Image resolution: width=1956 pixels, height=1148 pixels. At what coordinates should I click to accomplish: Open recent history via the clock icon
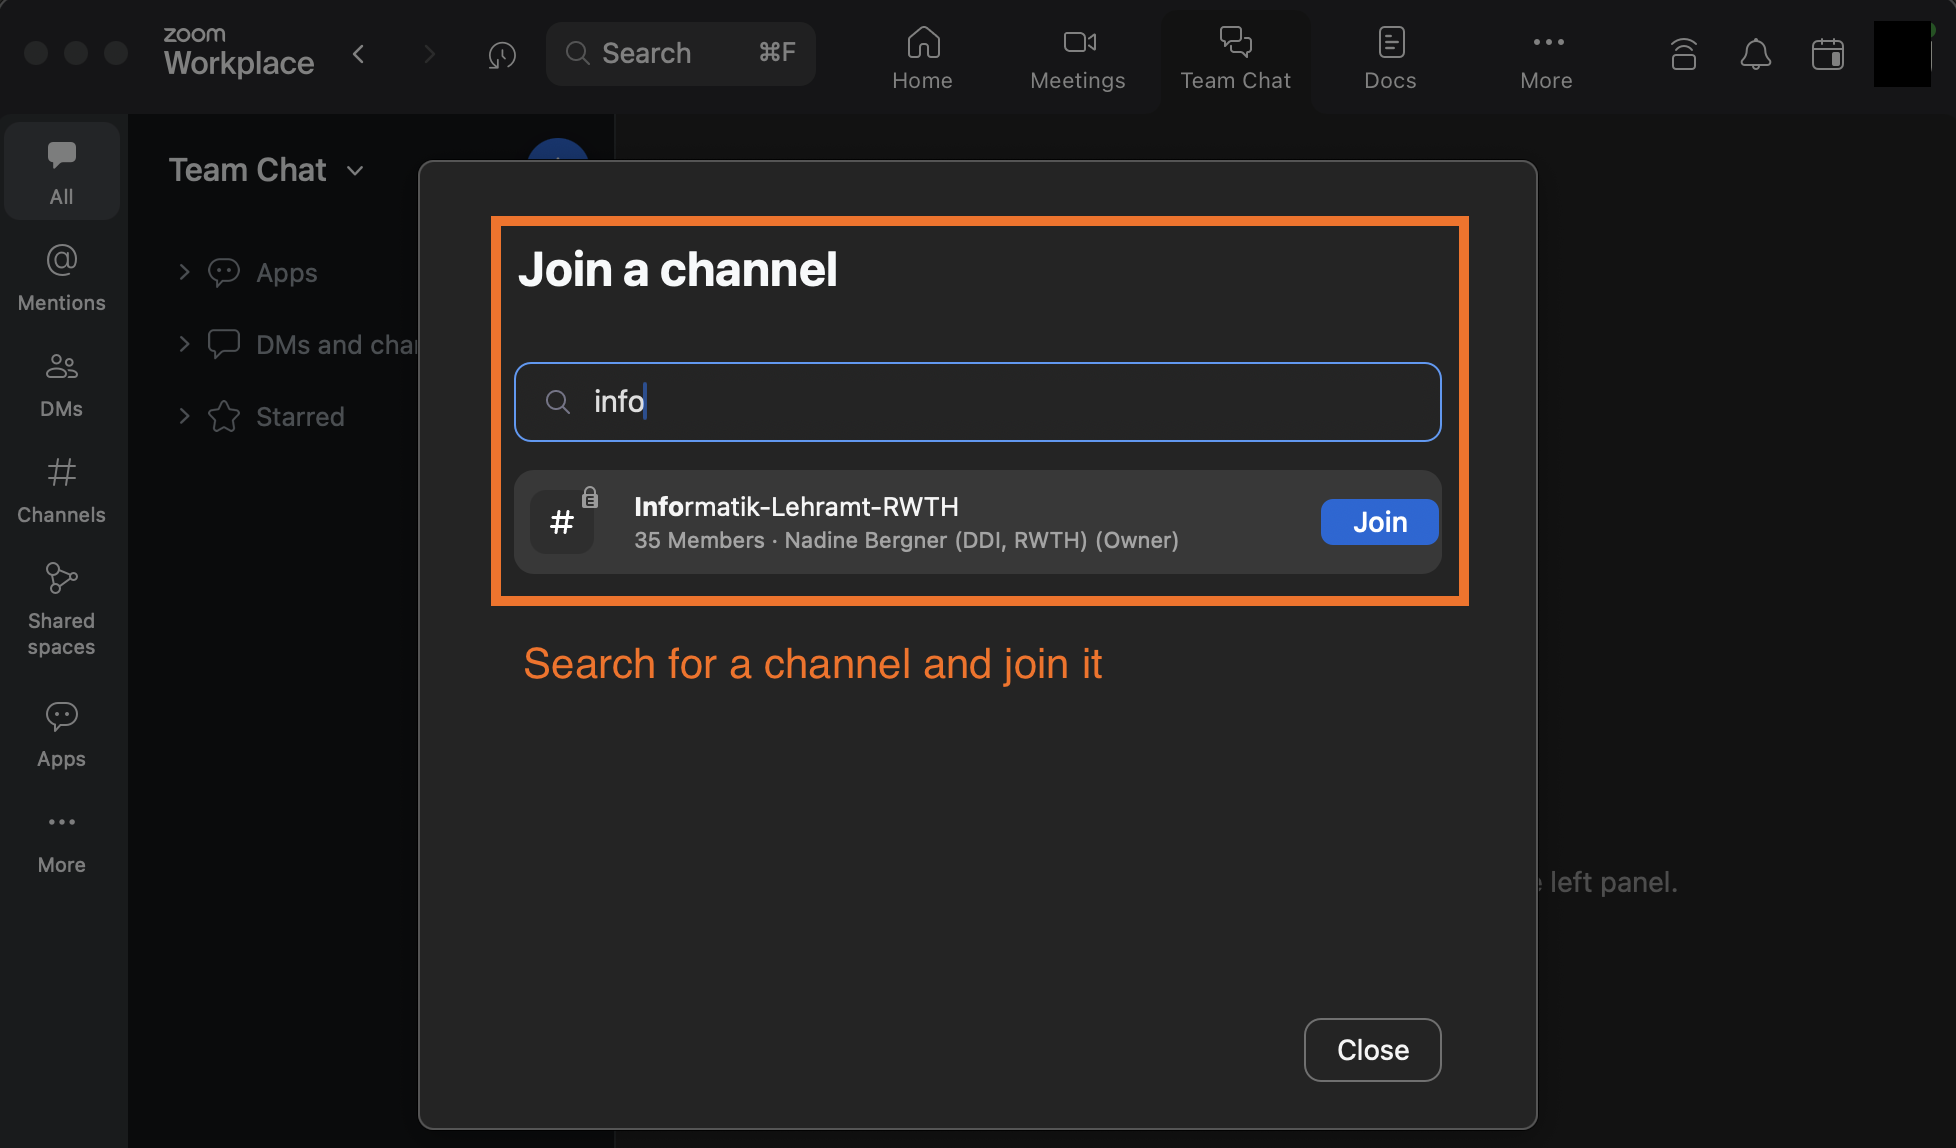502,54
